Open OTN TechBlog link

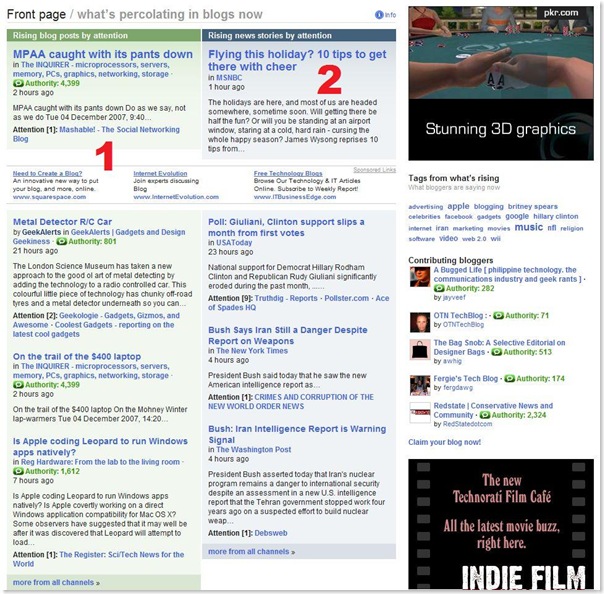461,315
